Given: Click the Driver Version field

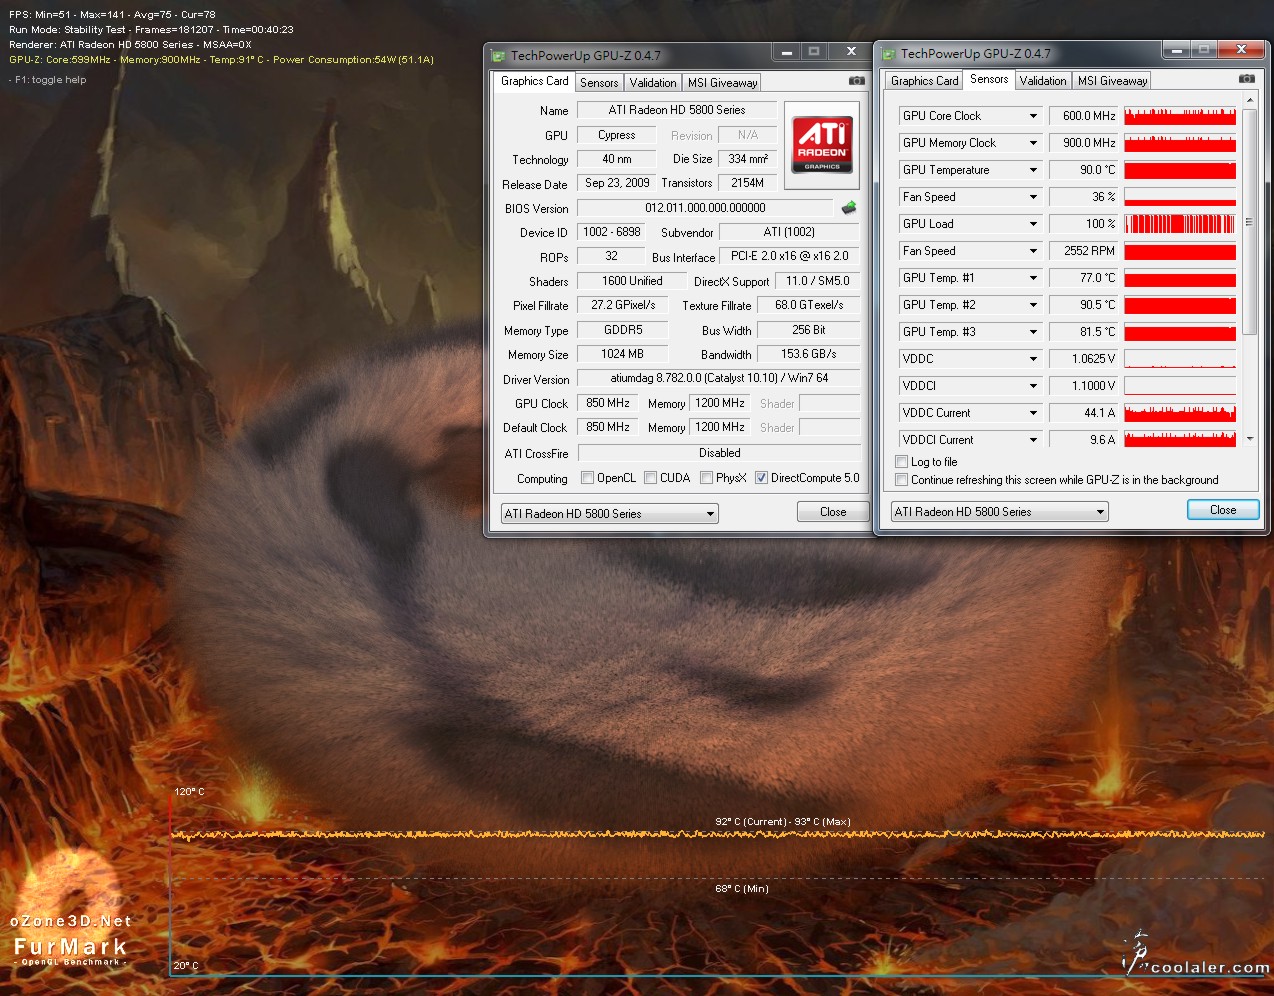Looking at the screenshot, I should [x=719, y=378].
